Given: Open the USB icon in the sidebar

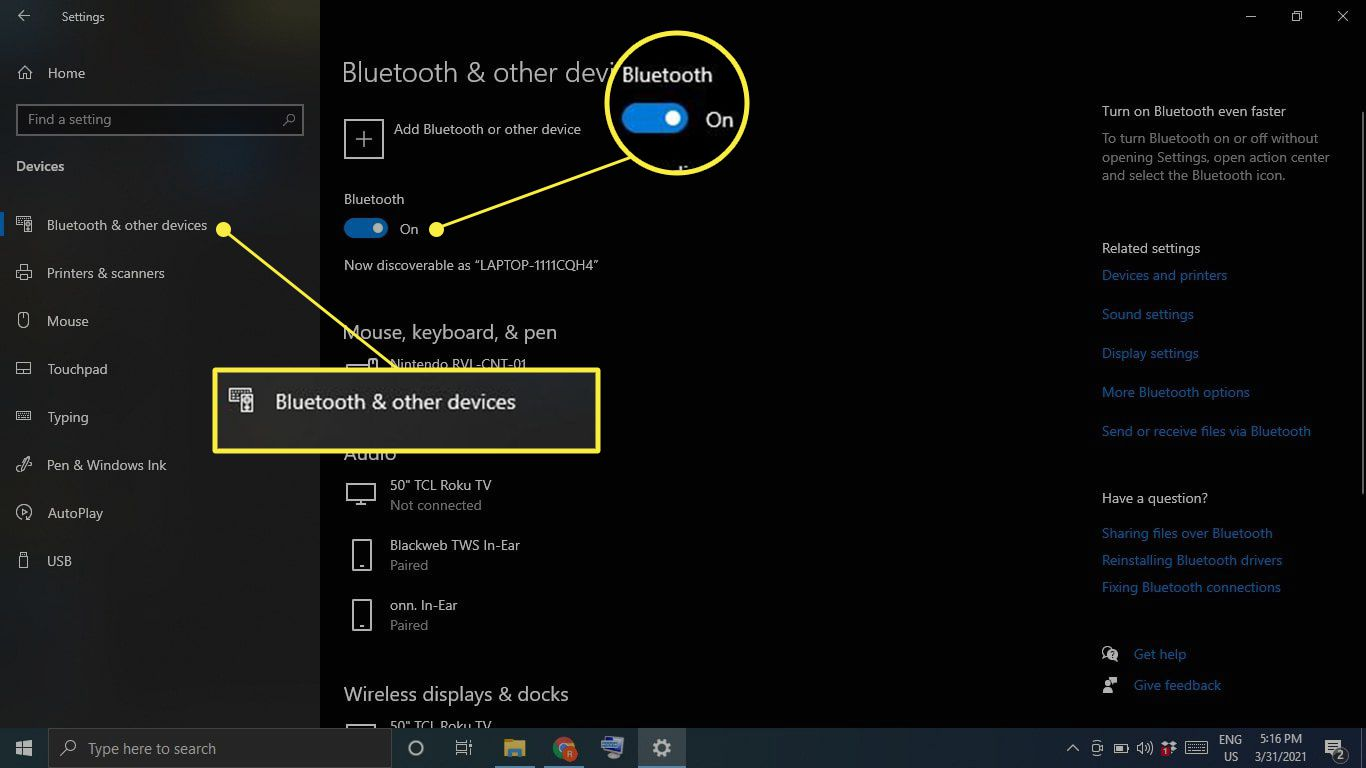Looking at the screenshot, I should pos(25,561).
